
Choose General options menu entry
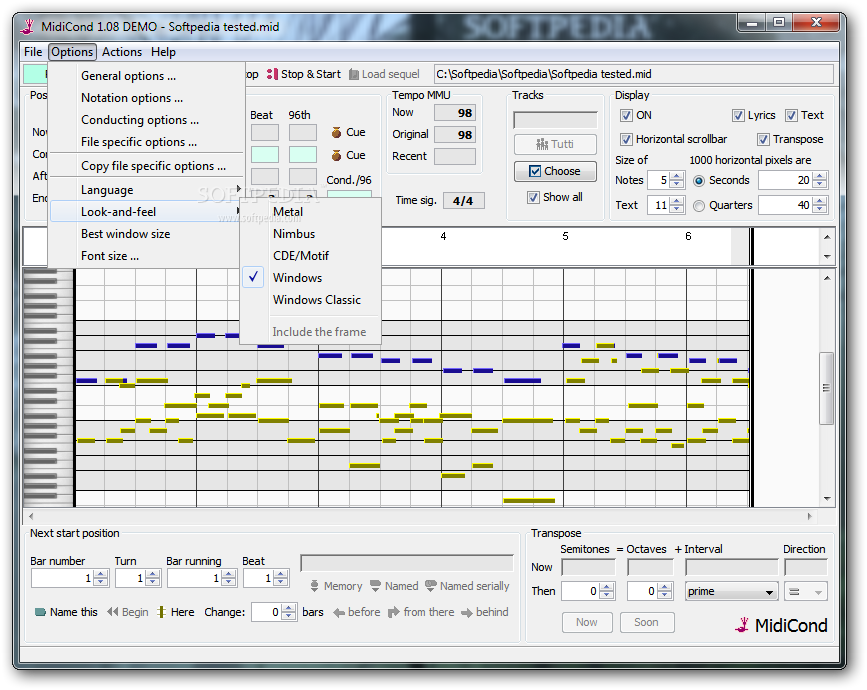[x=147, y=76]
